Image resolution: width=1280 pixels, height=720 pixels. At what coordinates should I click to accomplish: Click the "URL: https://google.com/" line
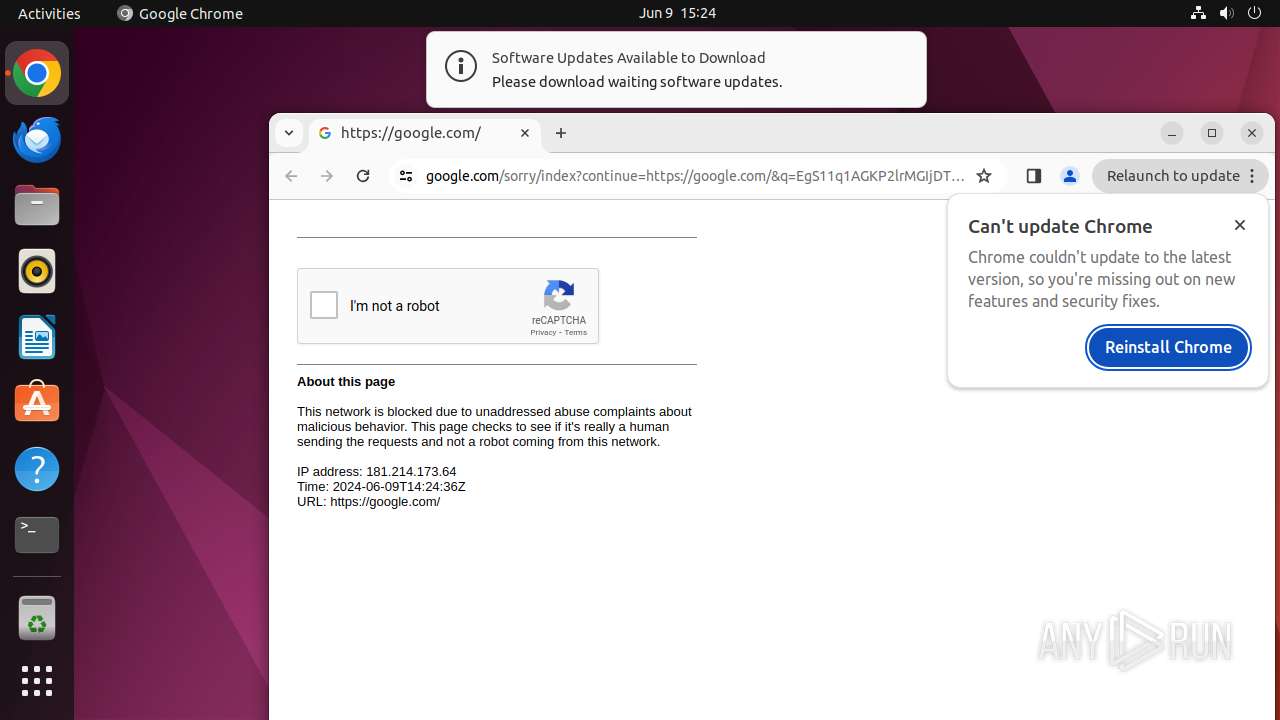click(x=368, y=502)
